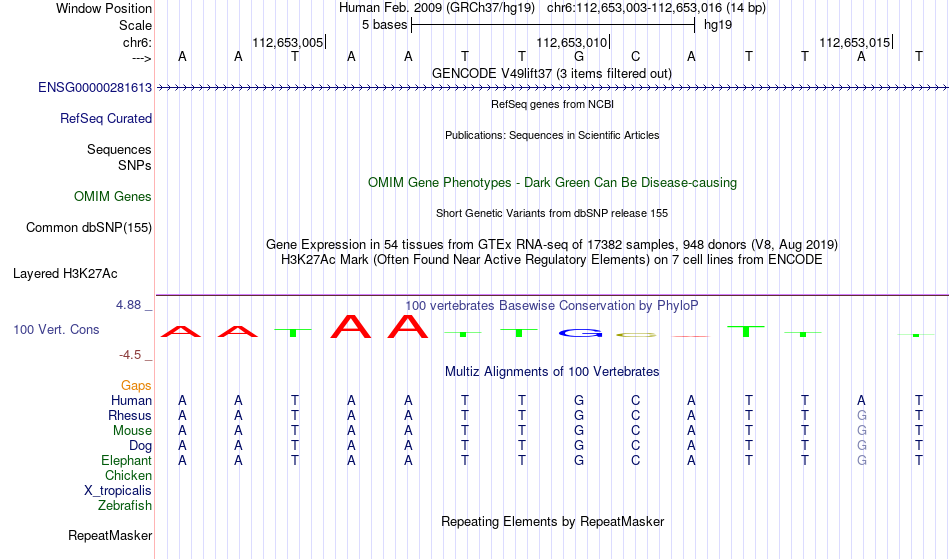Select the Chicken species label
This screenshot has height=559, width=950.
pyautogui.click(x=128, y=476)
